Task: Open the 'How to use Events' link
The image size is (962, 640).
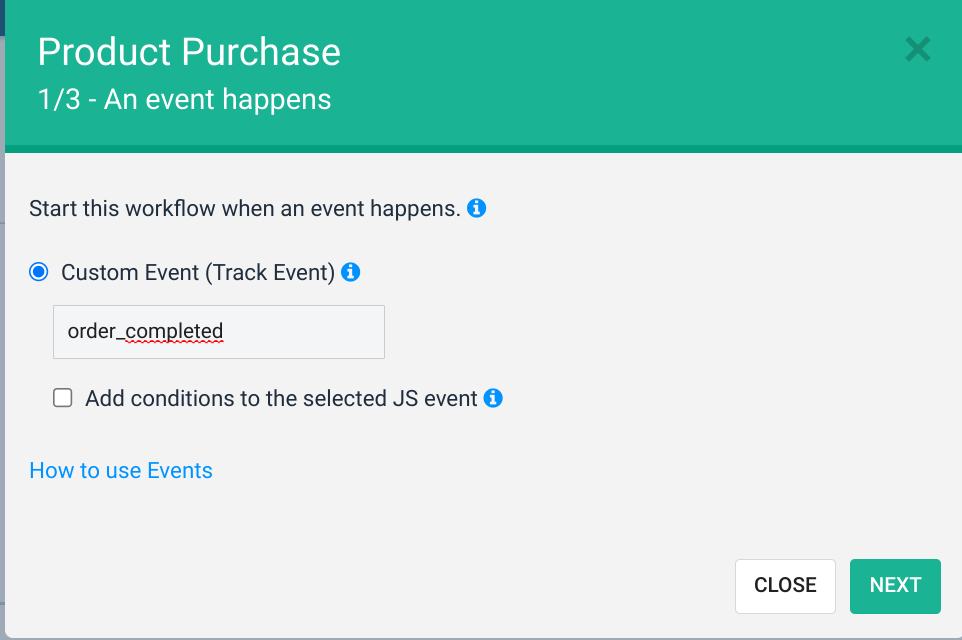Action: coord(121,470)
